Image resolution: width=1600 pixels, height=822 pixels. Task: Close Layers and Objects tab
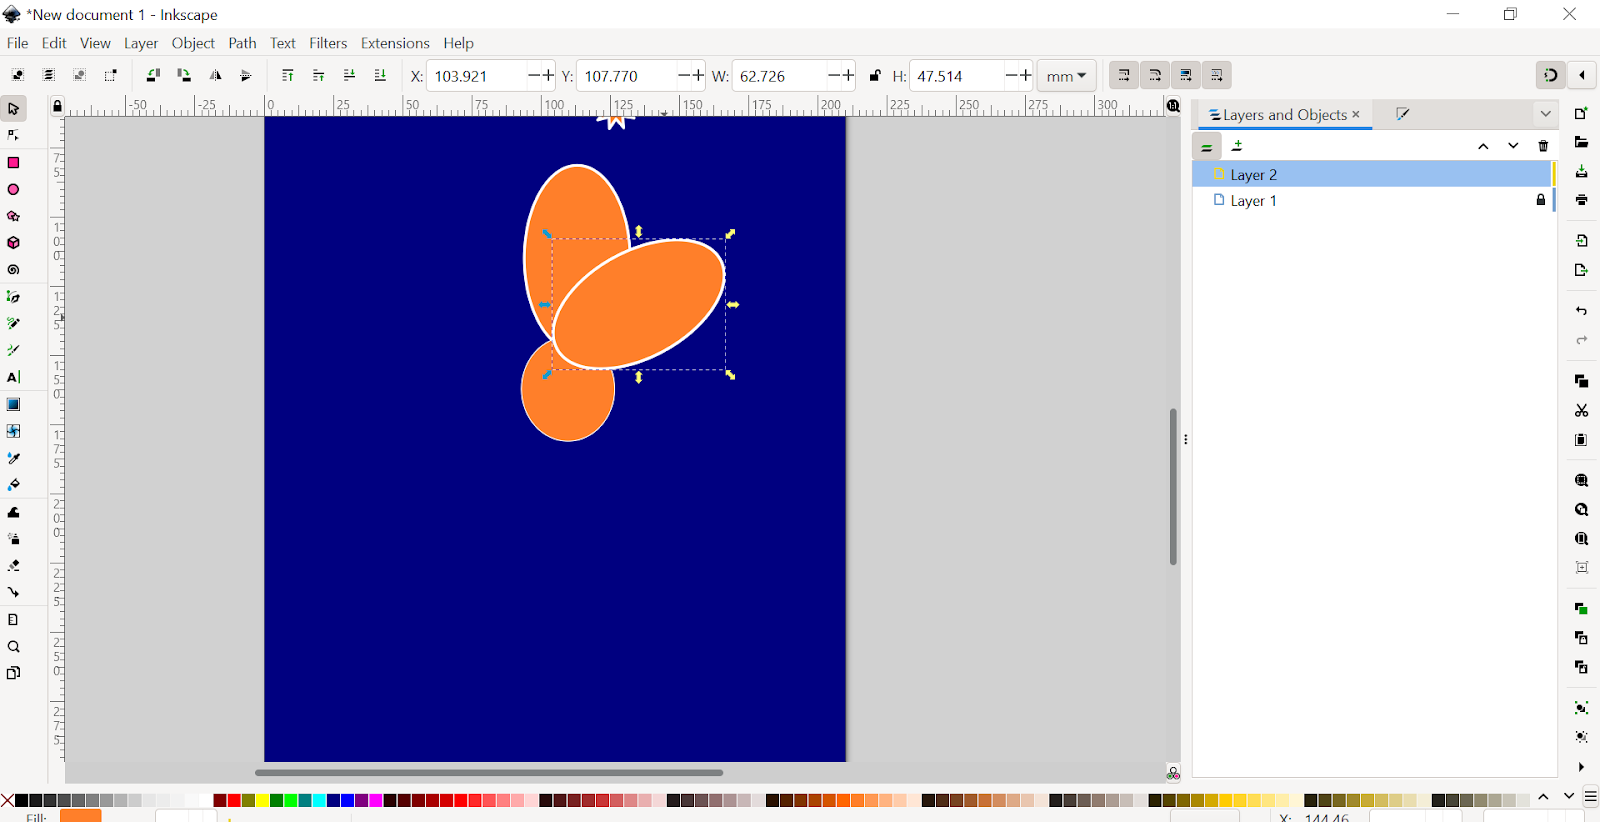pos(1356,114)
